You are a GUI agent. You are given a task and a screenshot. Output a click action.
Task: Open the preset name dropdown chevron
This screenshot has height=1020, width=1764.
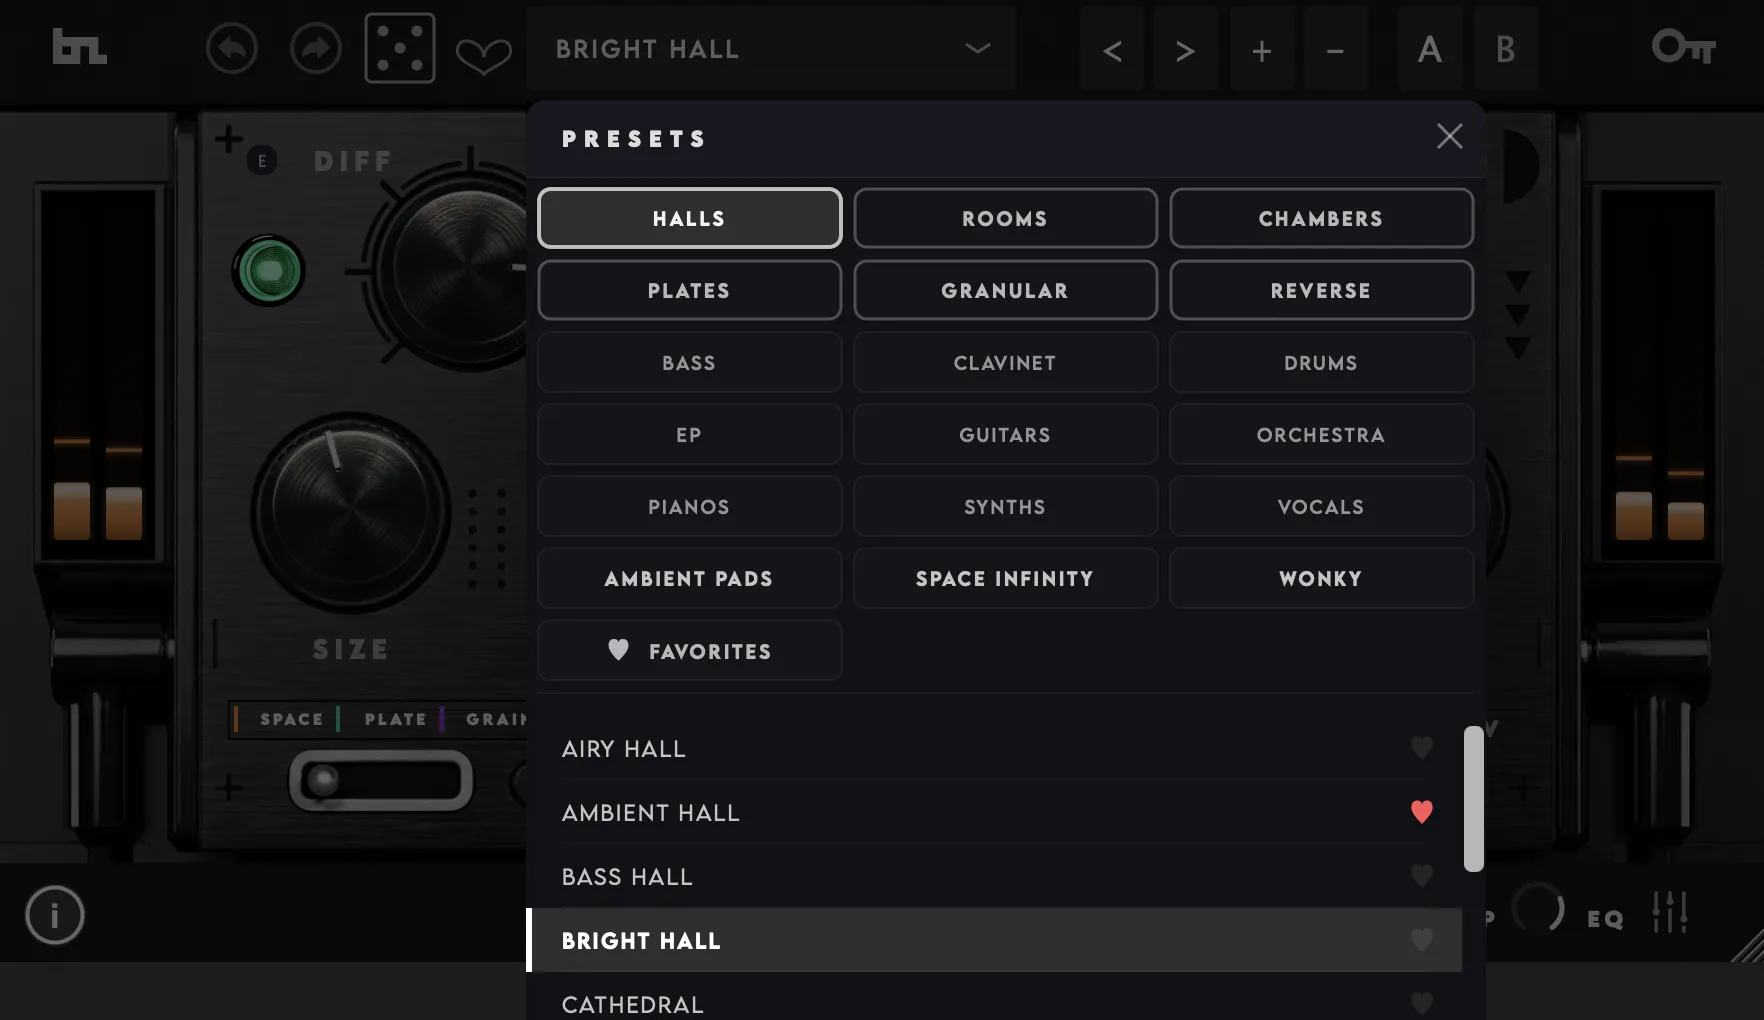(x=976, y=48)
